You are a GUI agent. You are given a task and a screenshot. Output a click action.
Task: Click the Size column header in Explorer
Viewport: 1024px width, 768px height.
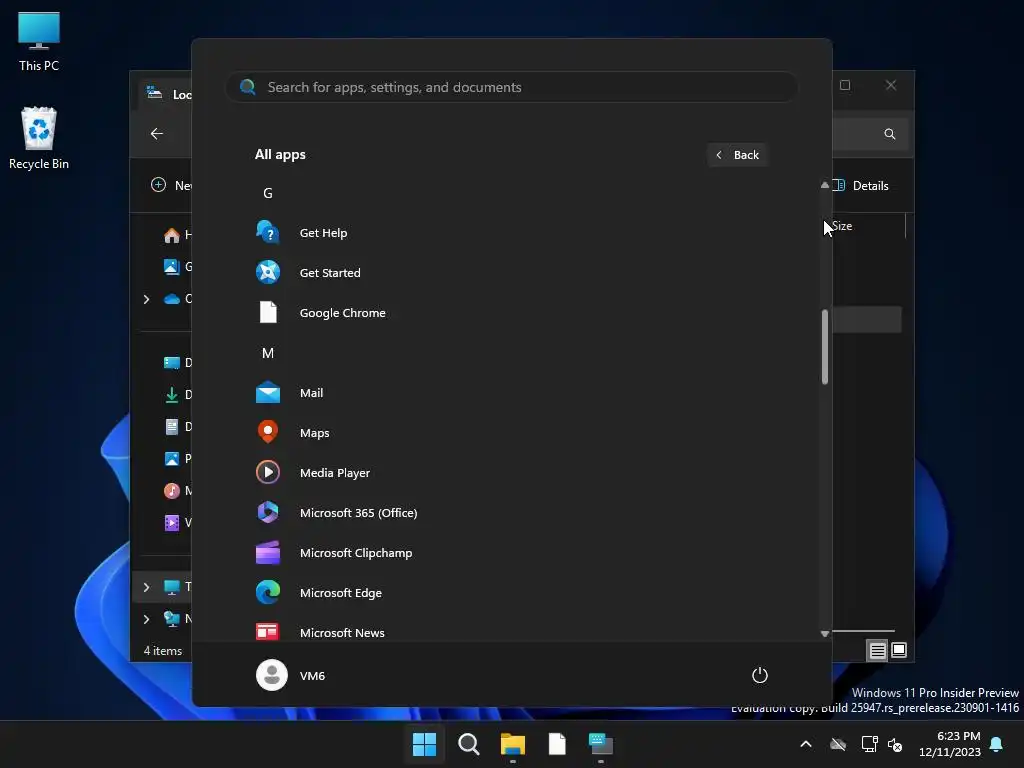click(842, 226)
